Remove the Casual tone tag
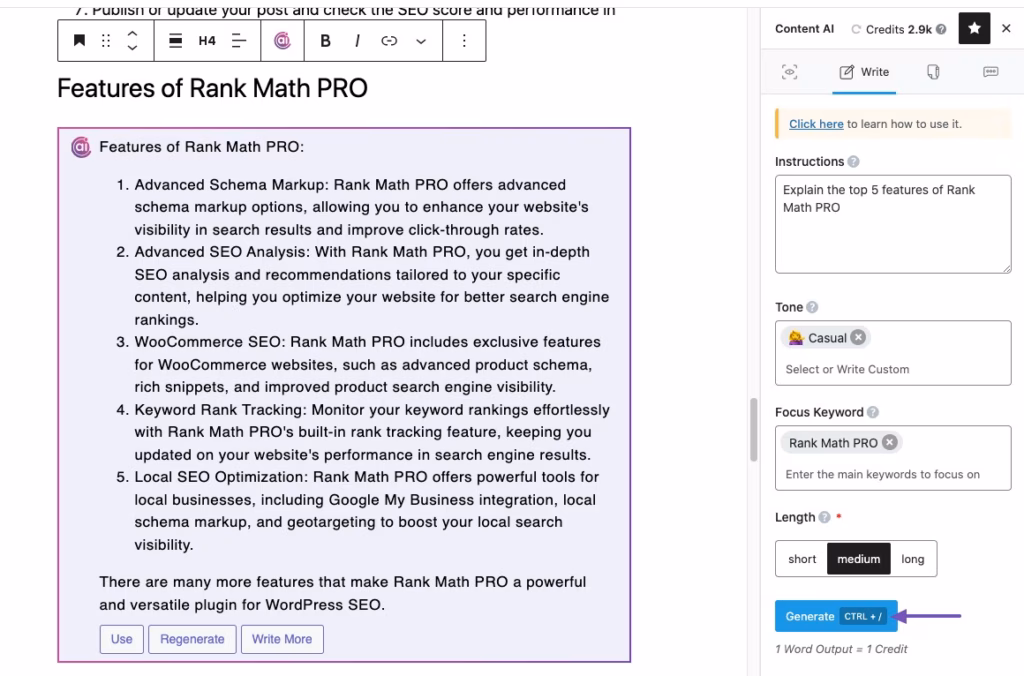The height and width of the screenshot is (676, 1024). (858, 337)
